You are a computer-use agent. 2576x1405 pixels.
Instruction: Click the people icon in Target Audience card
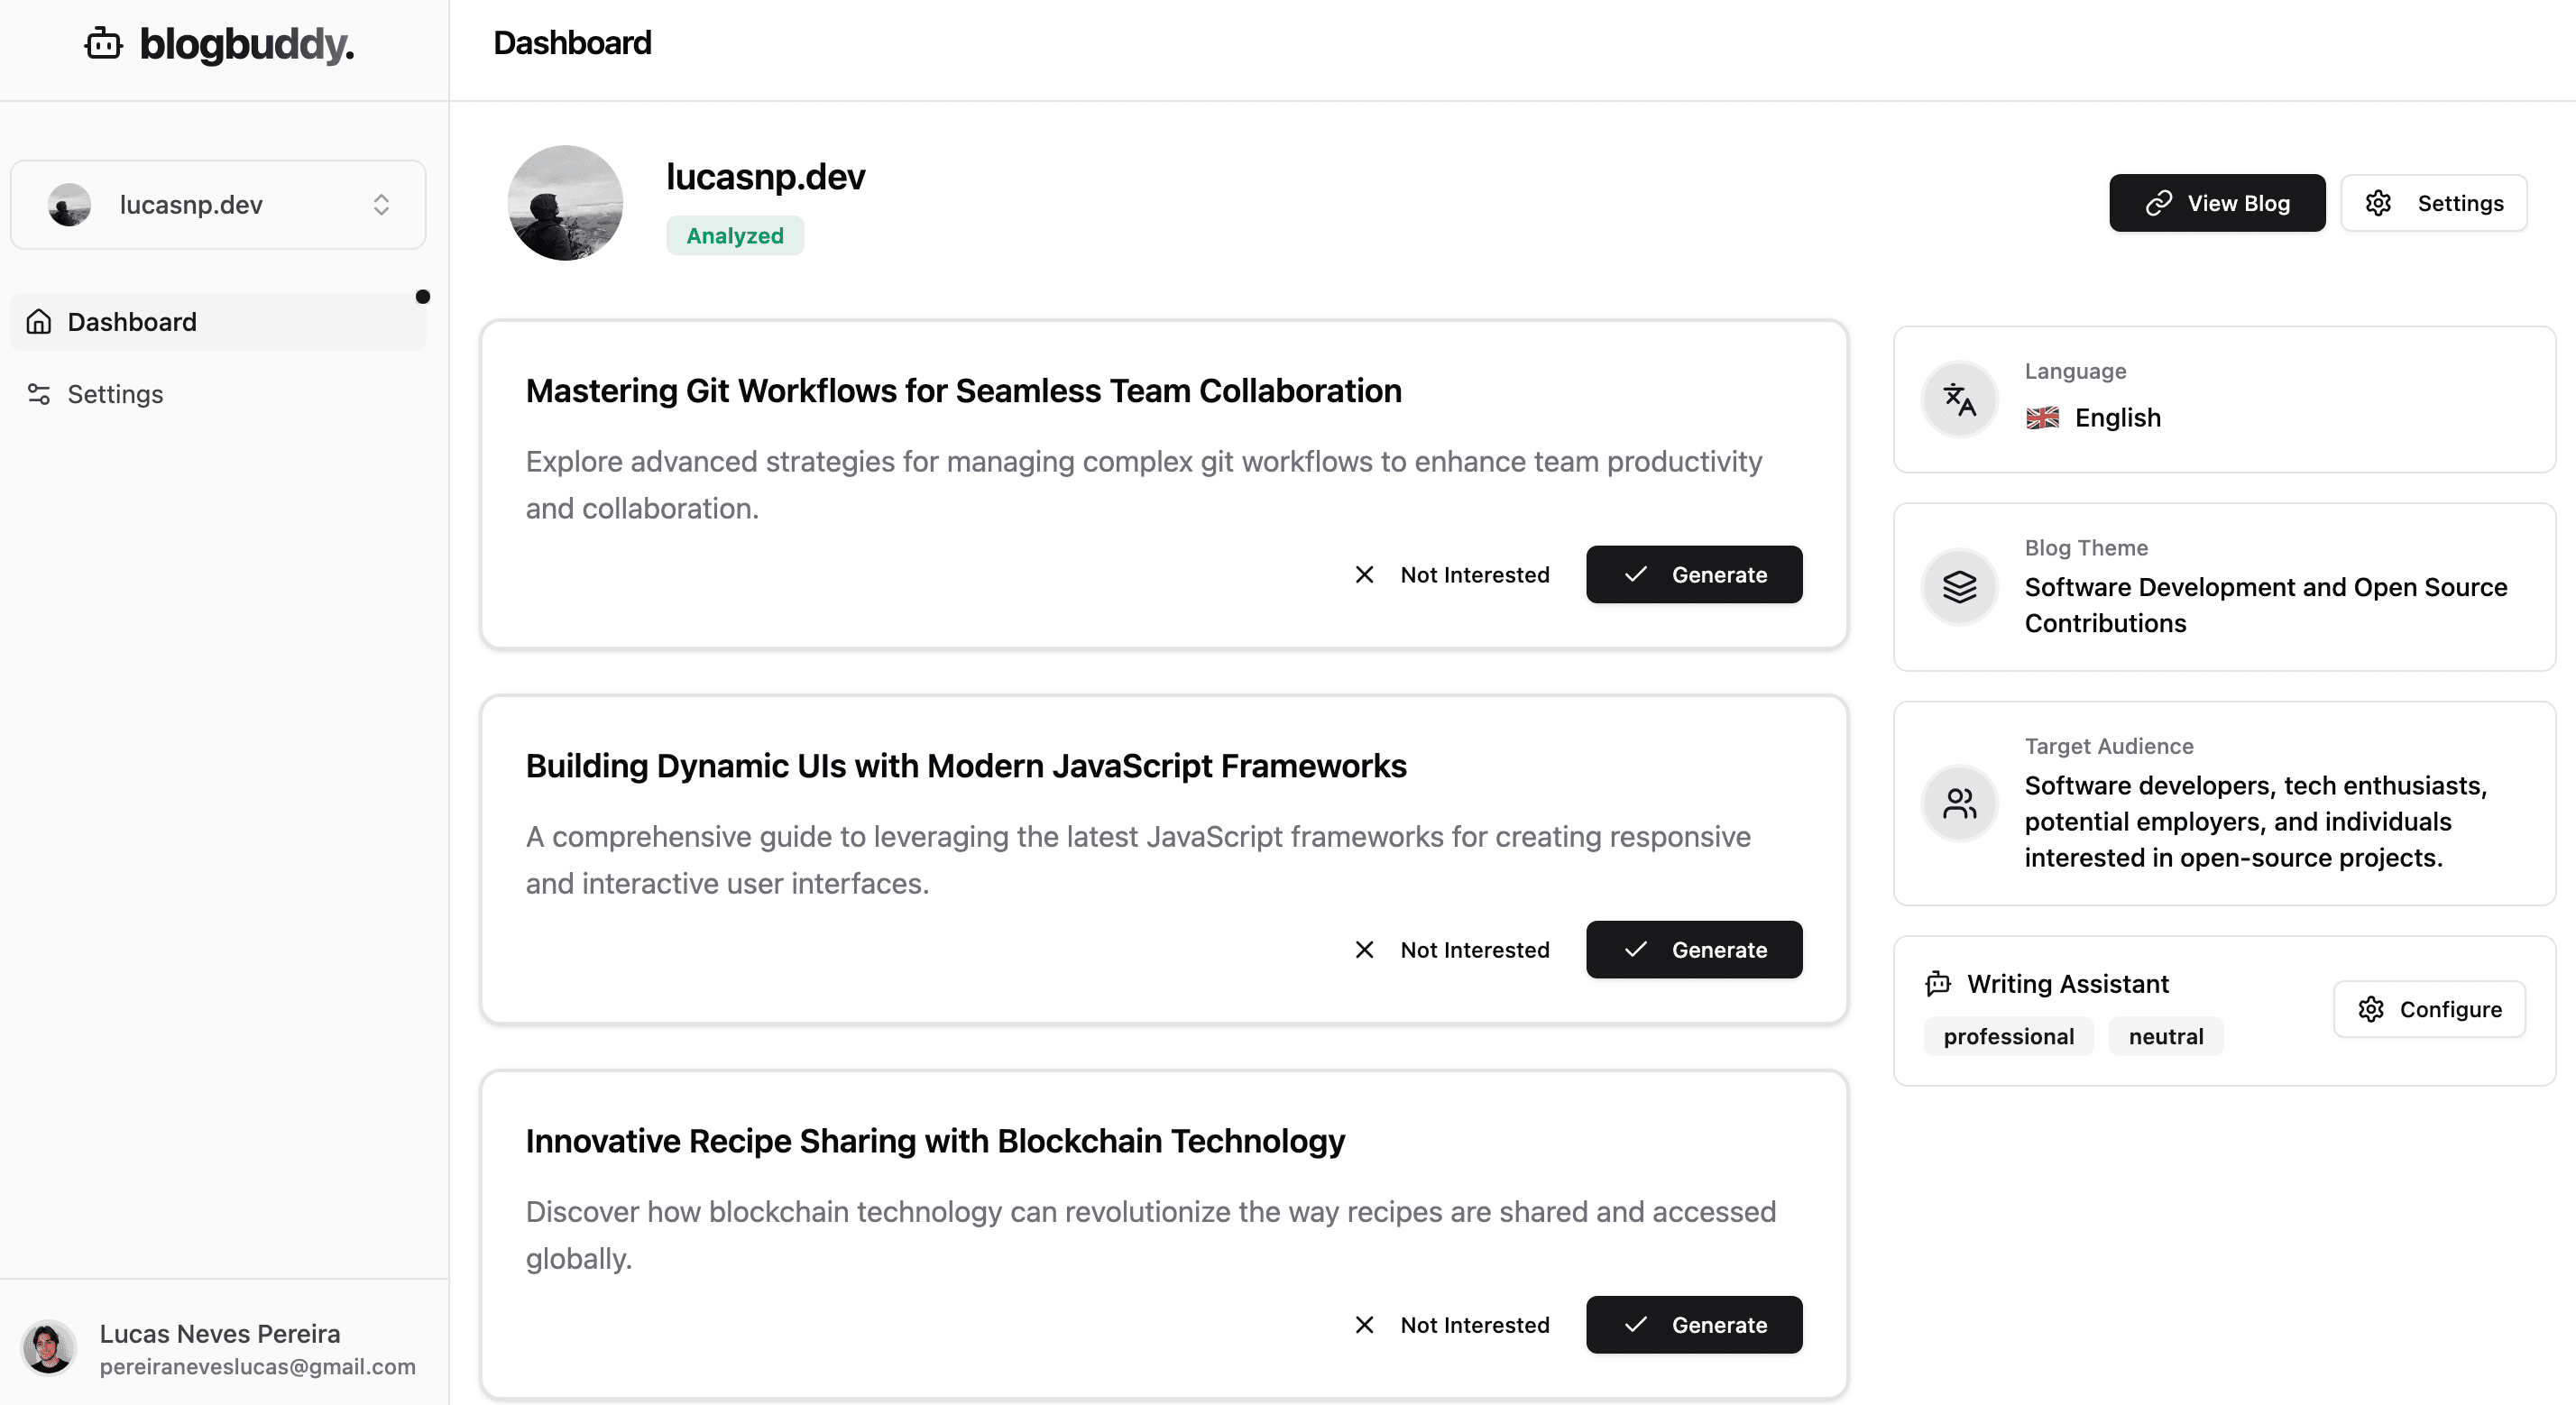(1959, 803)
